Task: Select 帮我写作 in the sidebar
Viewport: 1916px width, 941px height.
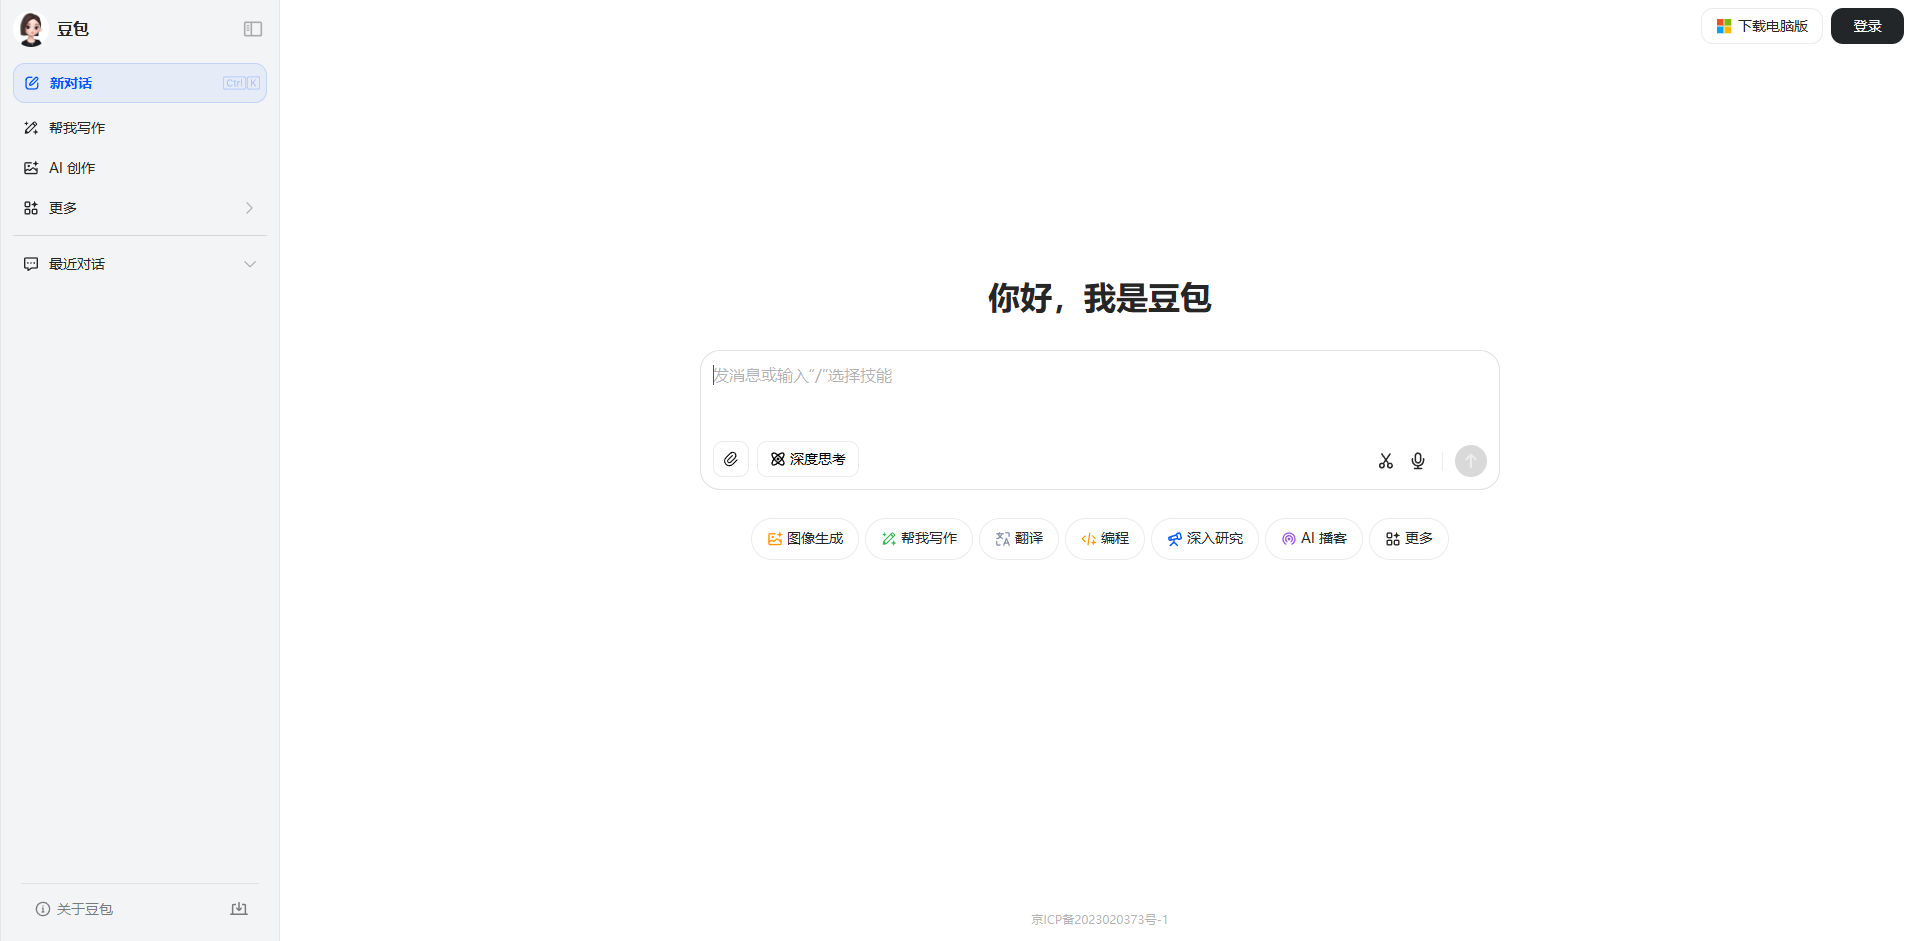Action: click(x=140, y=127)
